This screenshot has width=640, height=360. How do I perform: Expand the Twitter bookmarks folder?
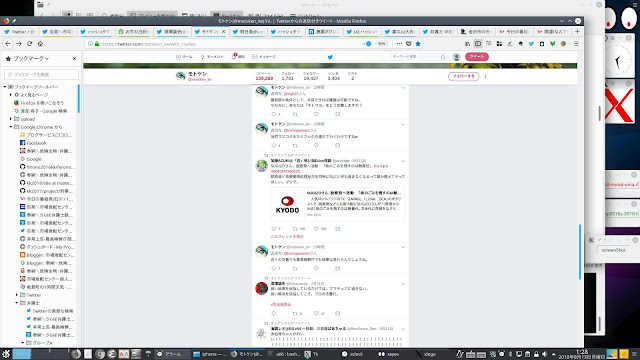pos(17,295)
